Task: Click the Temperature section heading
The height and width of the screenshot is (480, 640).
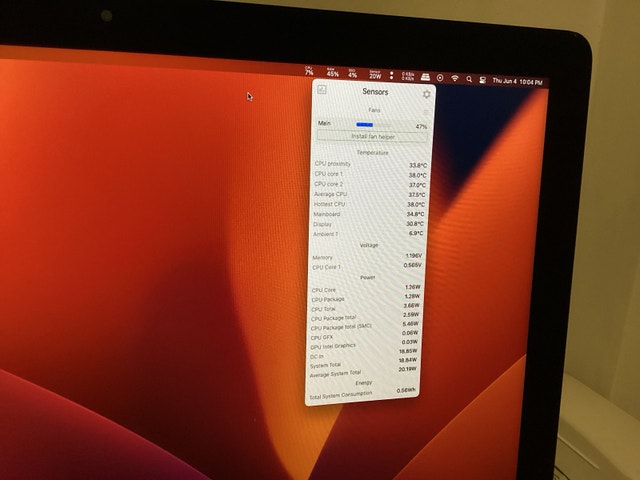Action: [372, 153]
